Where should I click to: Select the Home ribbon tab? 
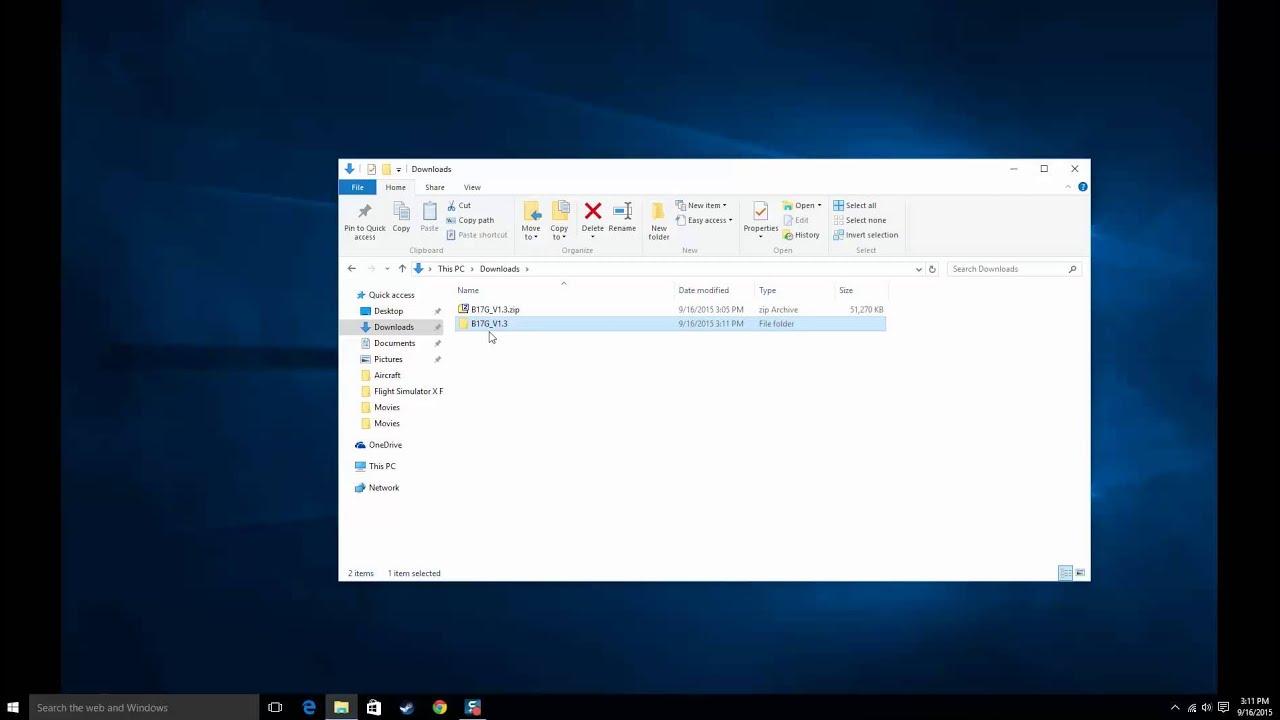(396, 187)
